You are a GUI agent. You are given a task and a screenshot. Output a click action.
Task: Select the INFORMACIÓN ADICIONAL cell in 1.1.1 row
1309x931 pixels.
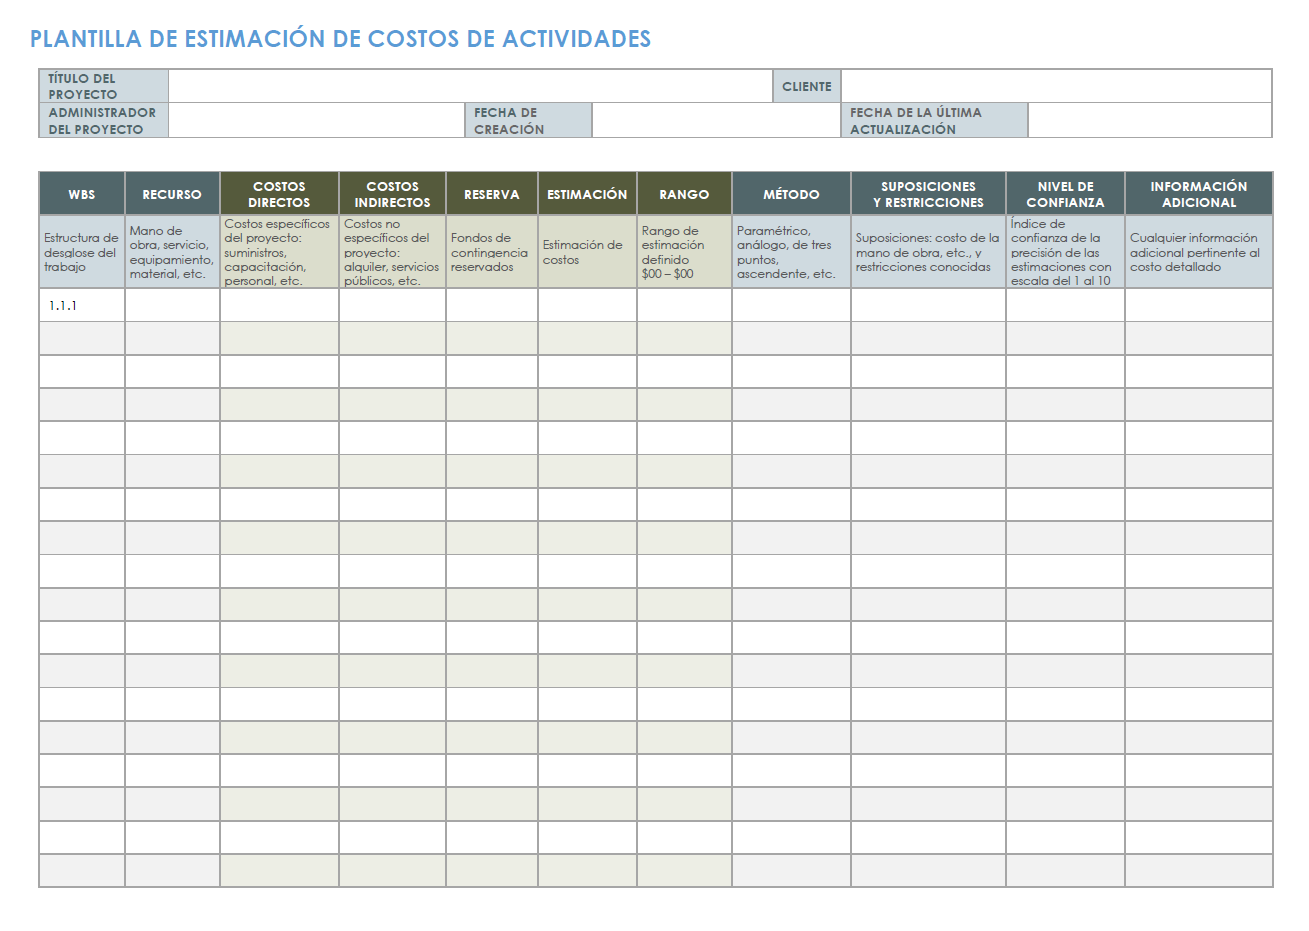pyautogui.click(x=1198, y=305)
